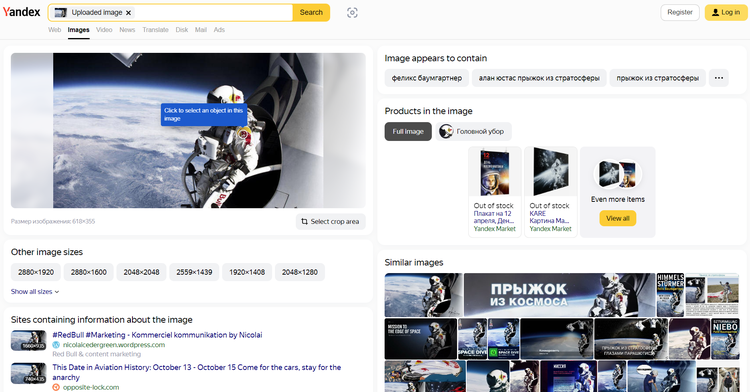The height and width of the screenshot is (392, 750).
Task: Click the yellow Search button
Action: [x=311, y=12]
